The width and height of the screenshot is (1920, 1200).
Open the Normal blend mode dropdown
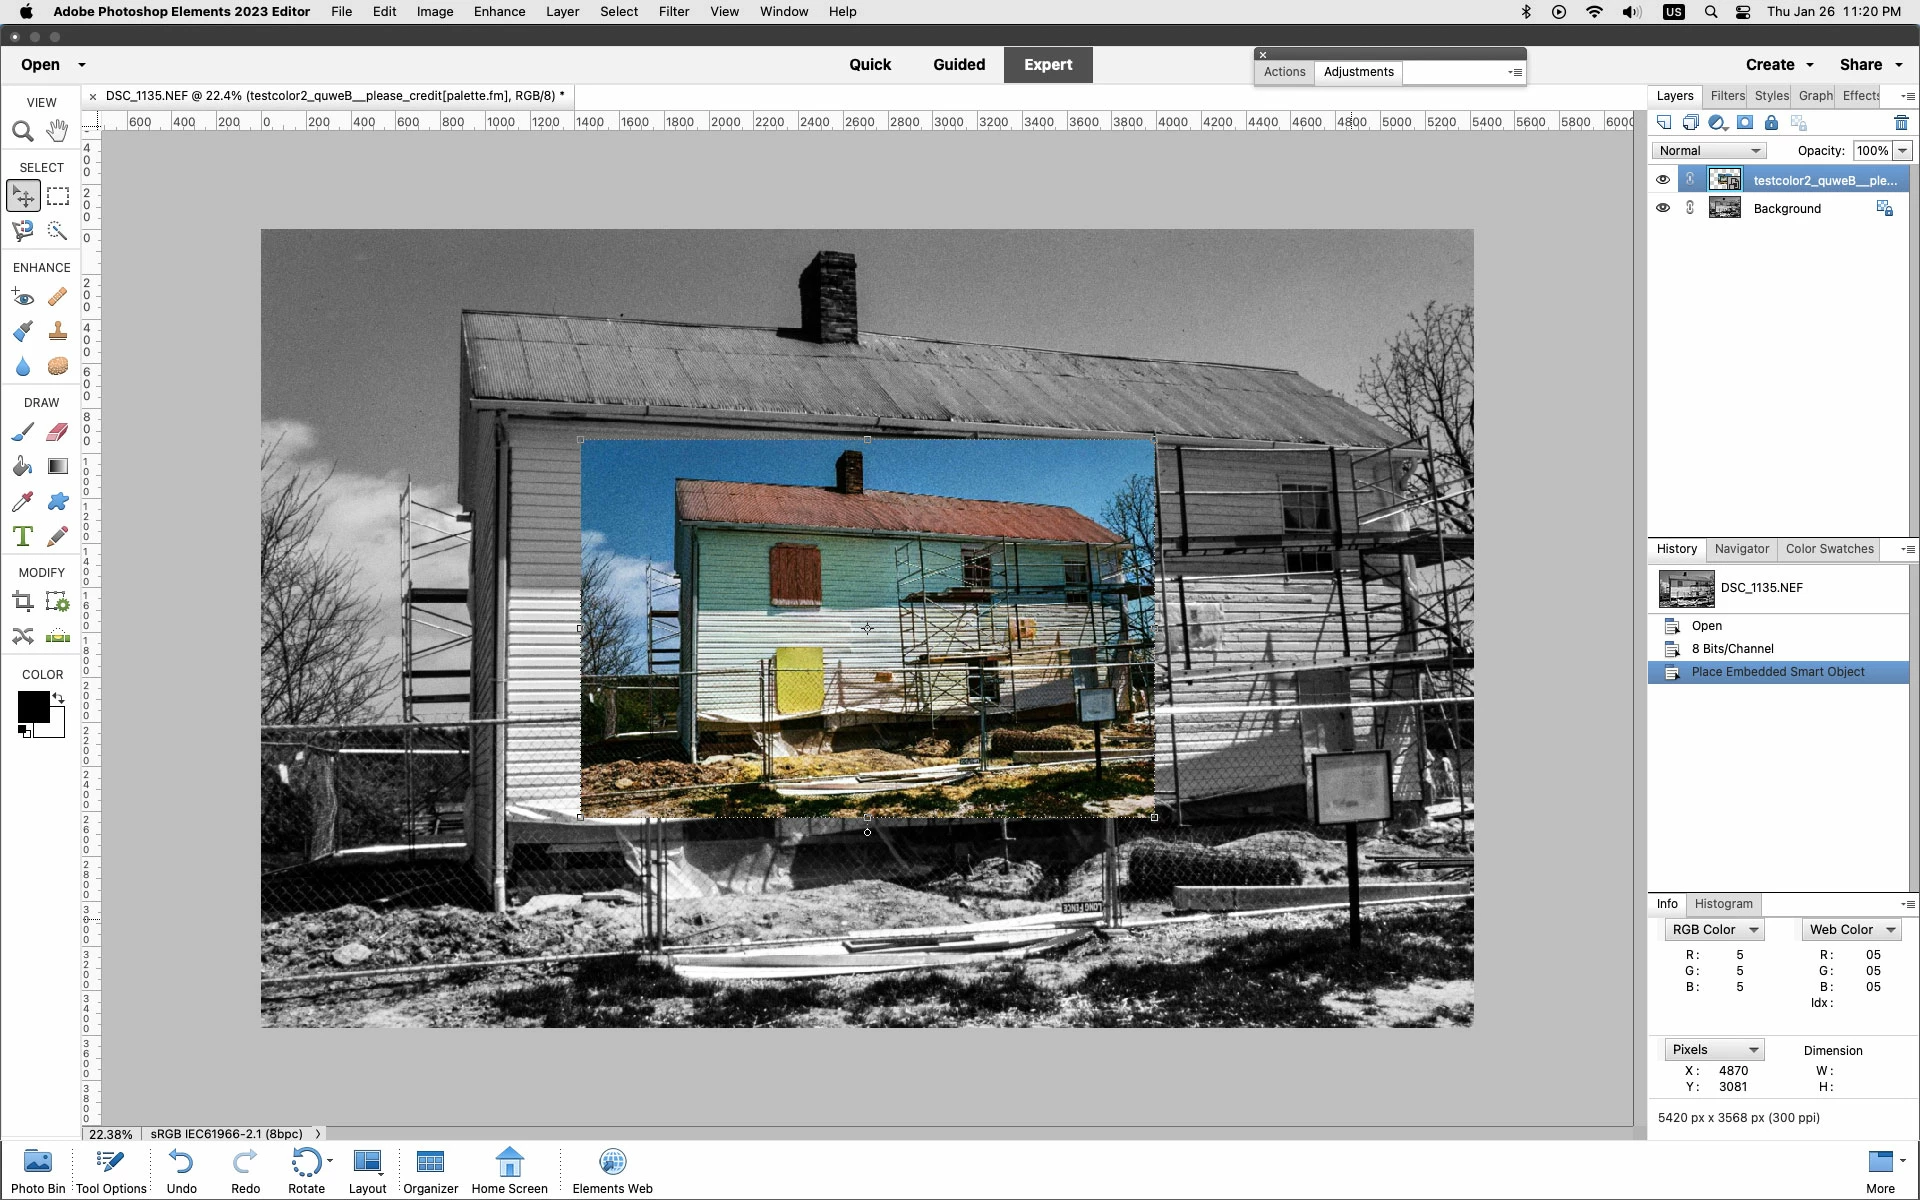coord(1709,151)
